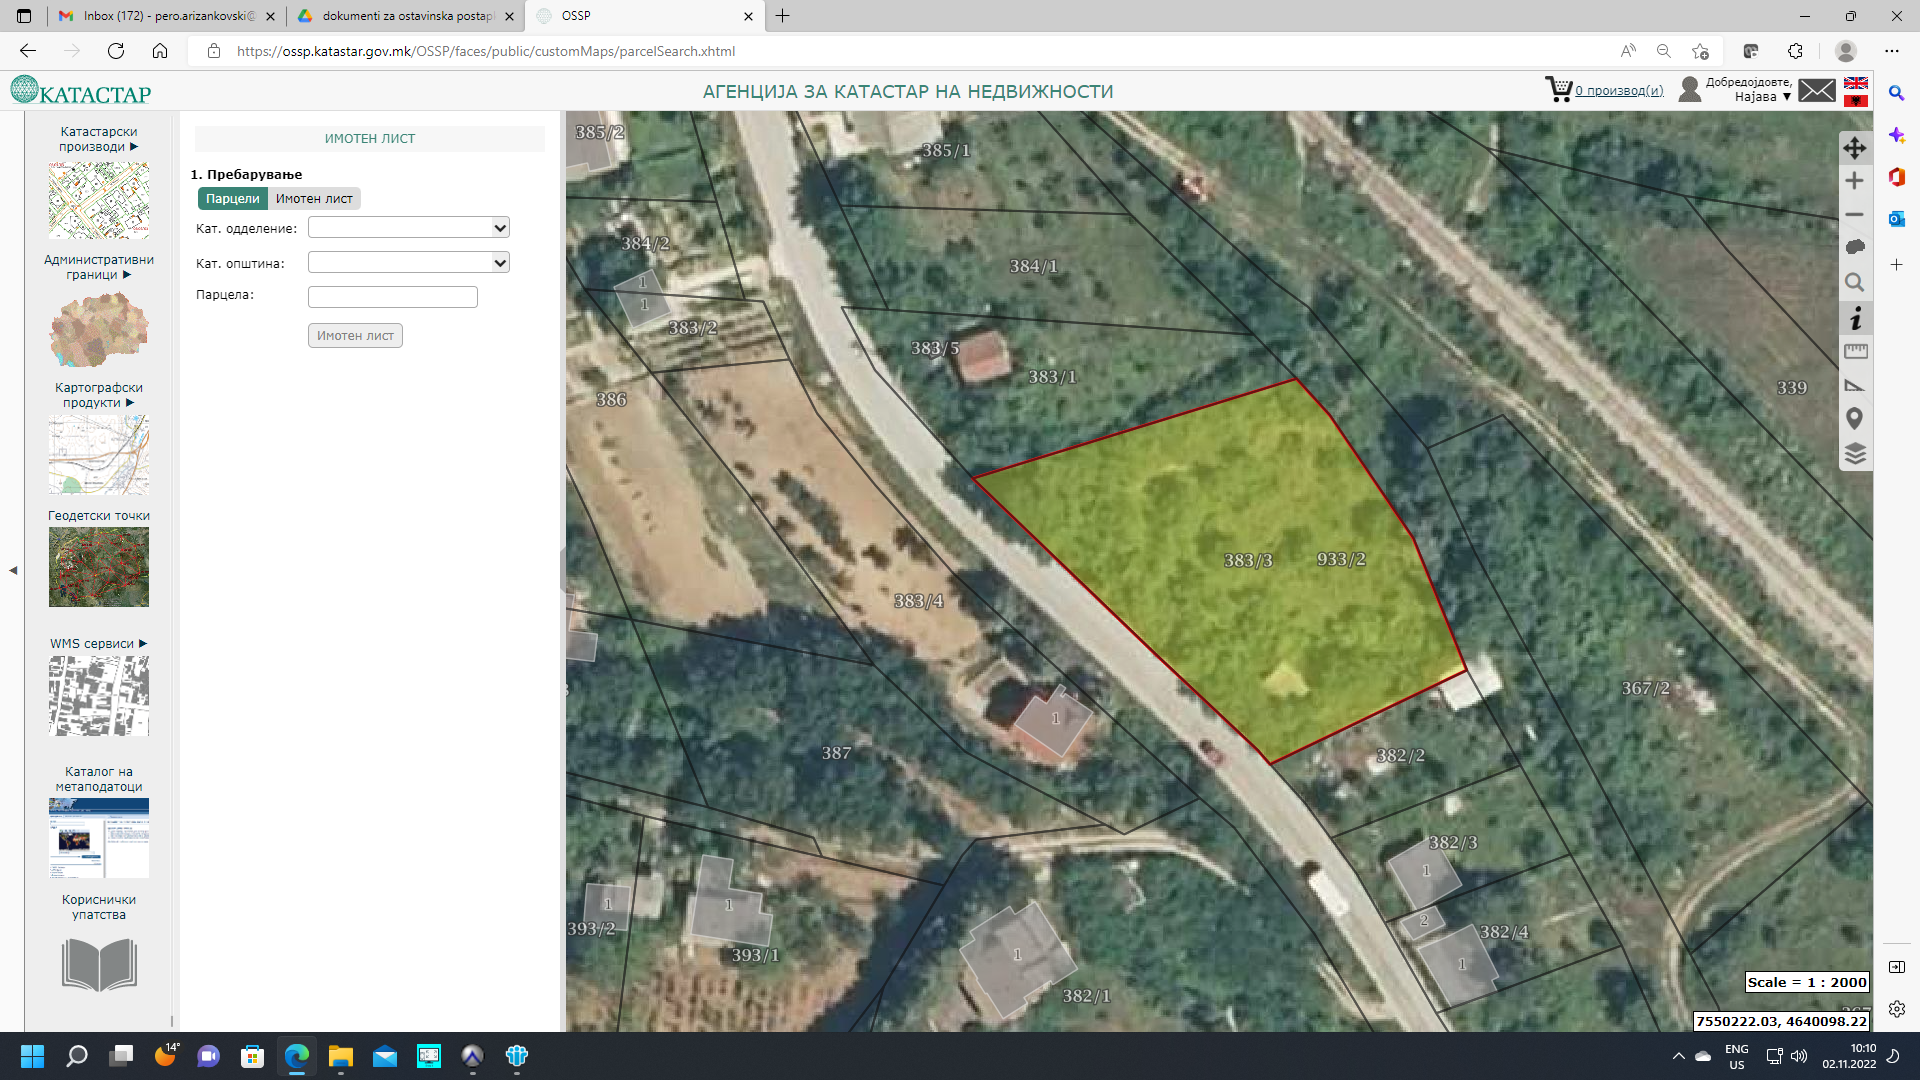Screen dimensions: 1920x1080
Task: Click the magnifier search map tool
Action: click(1855, 283)
